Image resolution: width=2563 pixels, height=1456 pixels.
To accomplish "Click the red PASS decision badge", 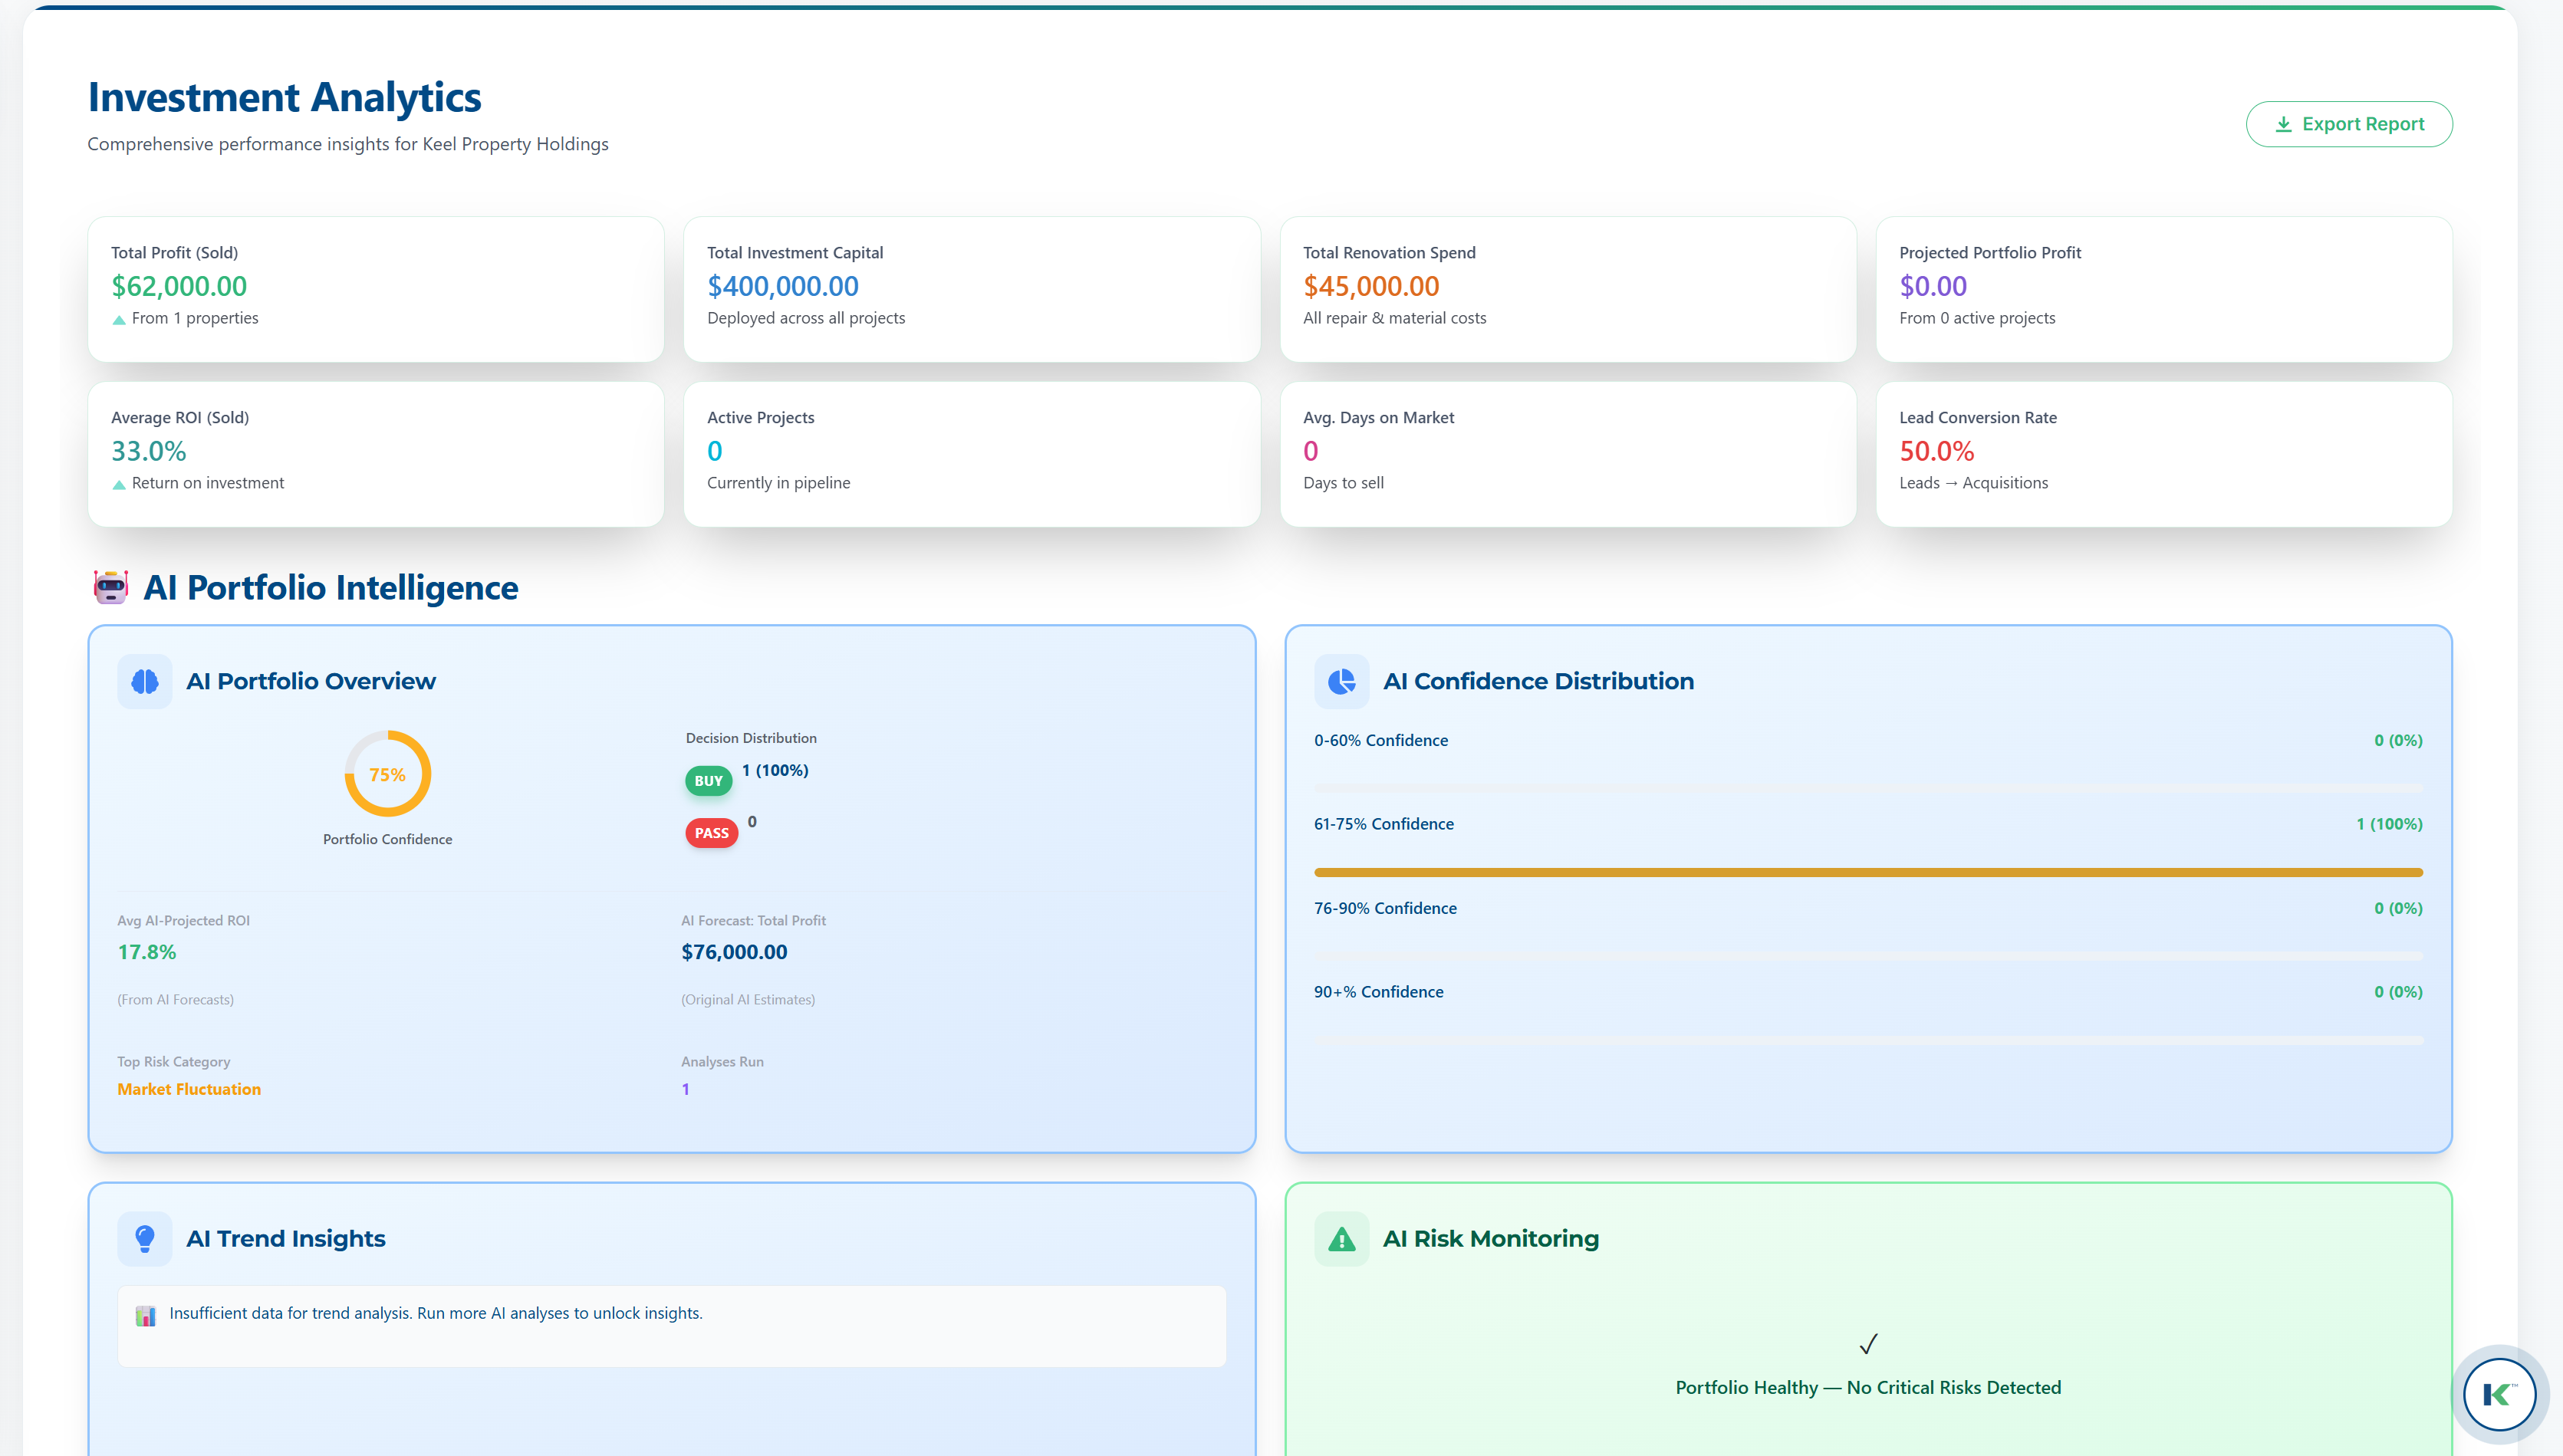I will [711, 833].
